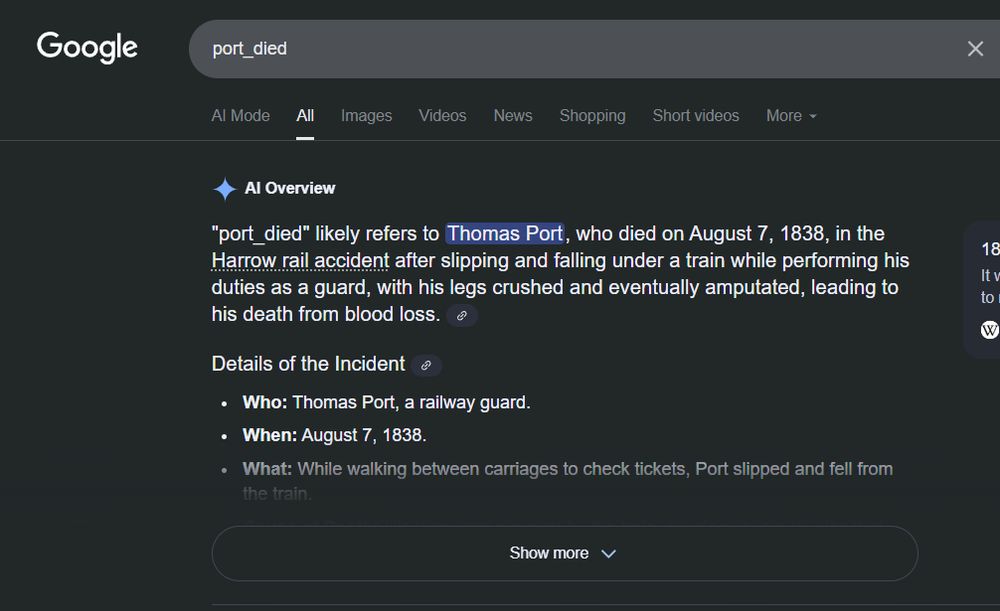This screenshot has width=1000, height=611.
Task: Stay on the All results tab
Action: [x=305, y=116]
